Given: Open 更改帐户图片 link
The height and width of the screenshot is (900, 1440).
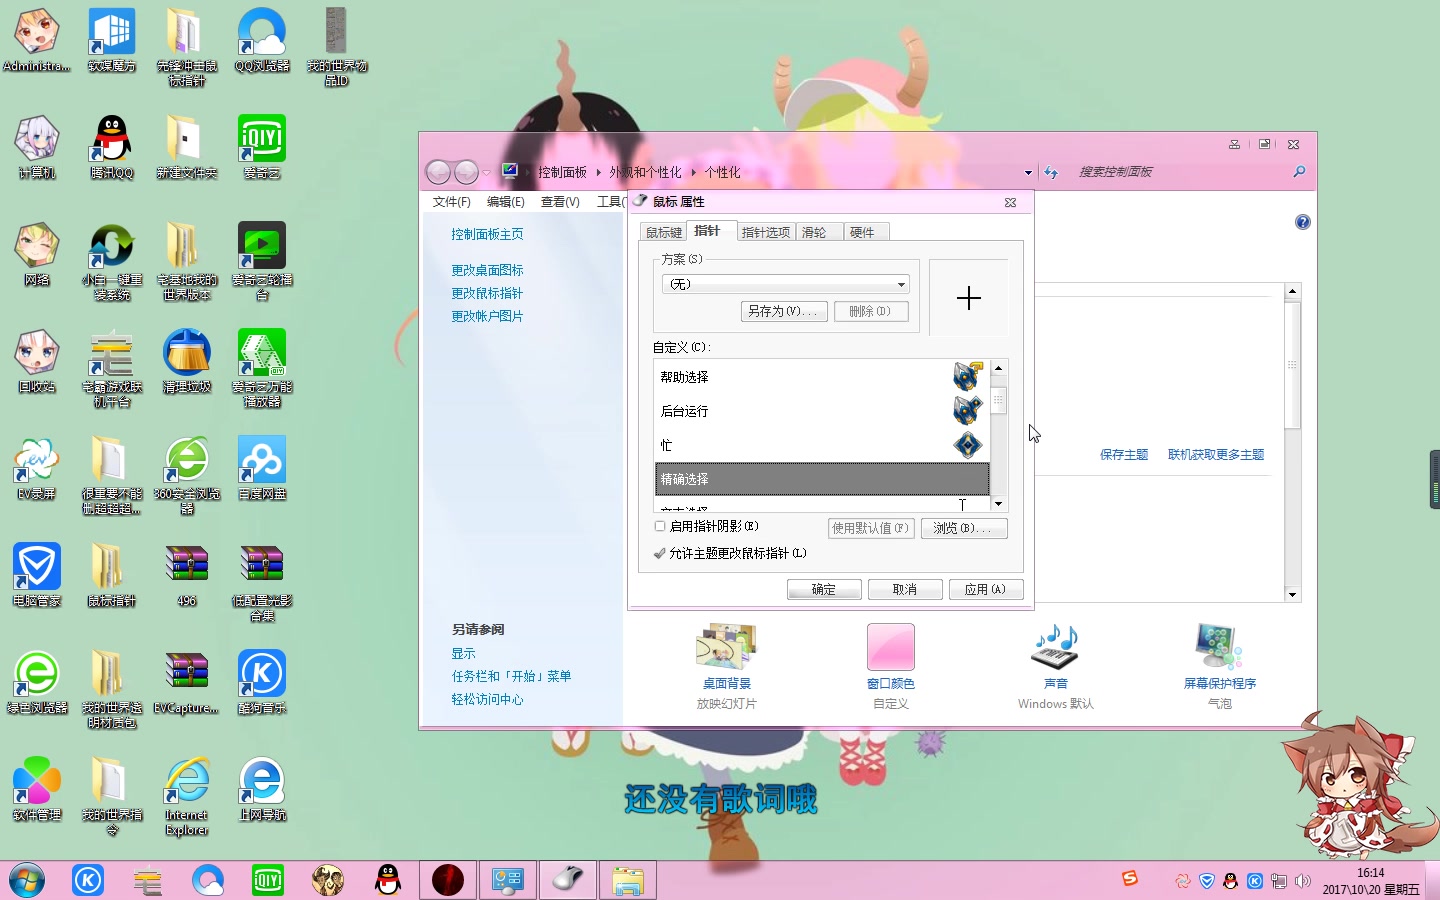Looking at the screenshot, I should click(x=487, y=316).
